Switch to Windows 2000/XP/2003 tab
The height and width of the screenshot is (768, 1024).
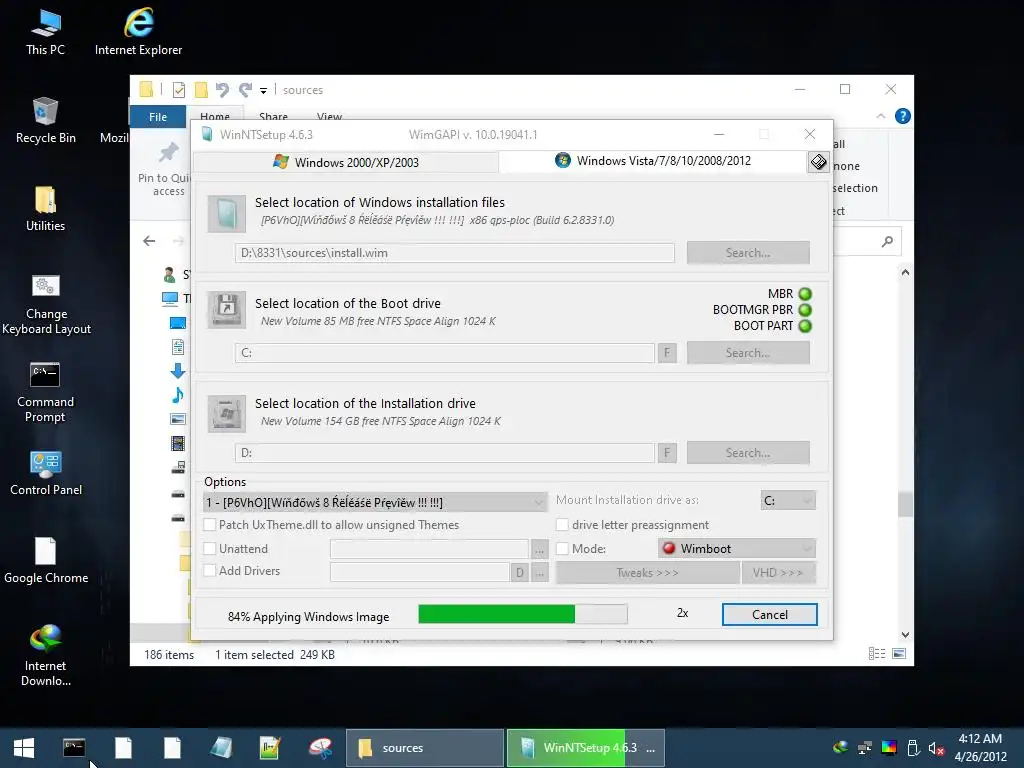click(346, 162)
